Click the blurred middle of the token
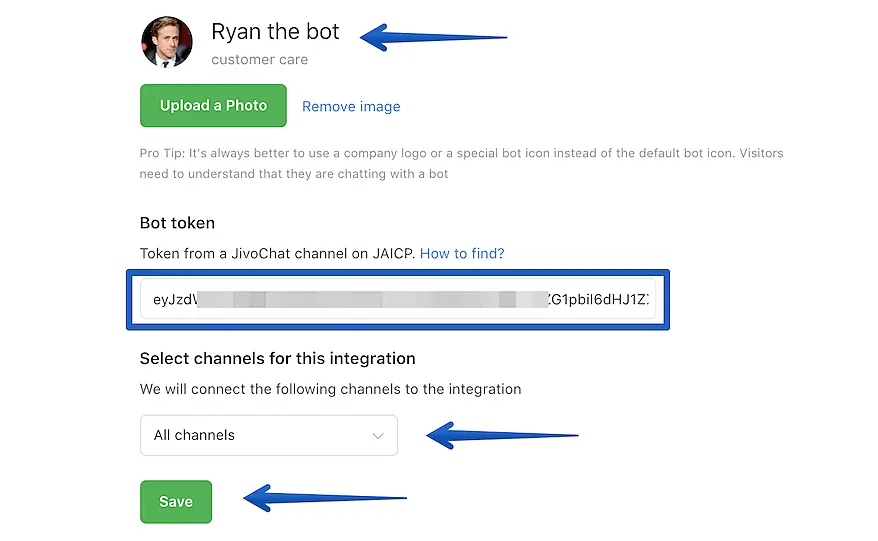The width and height of the screenshot is (878, 541). tap(370, 299)
